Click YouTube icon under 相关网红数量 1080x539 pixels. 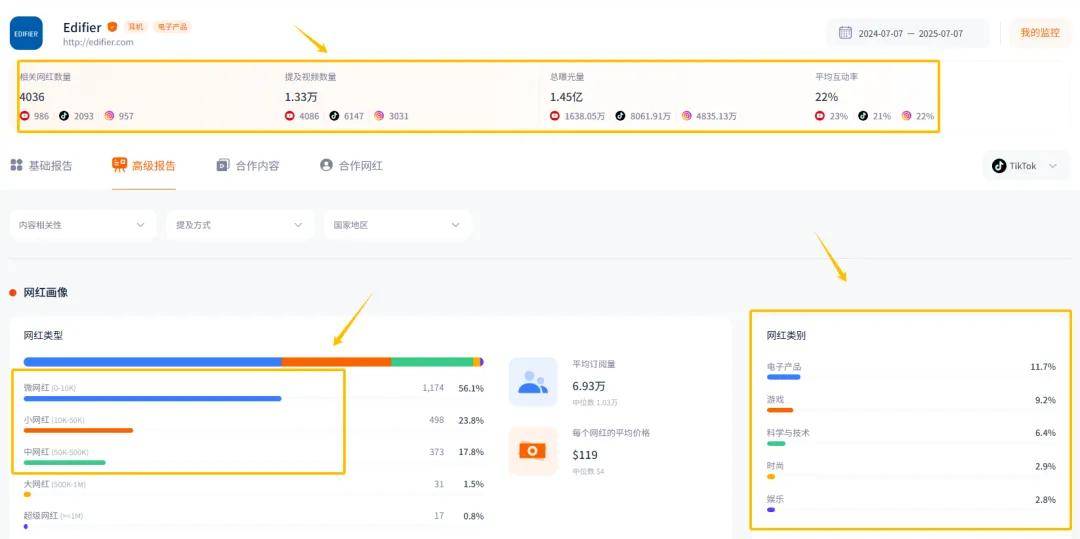(x=25, y=116)
